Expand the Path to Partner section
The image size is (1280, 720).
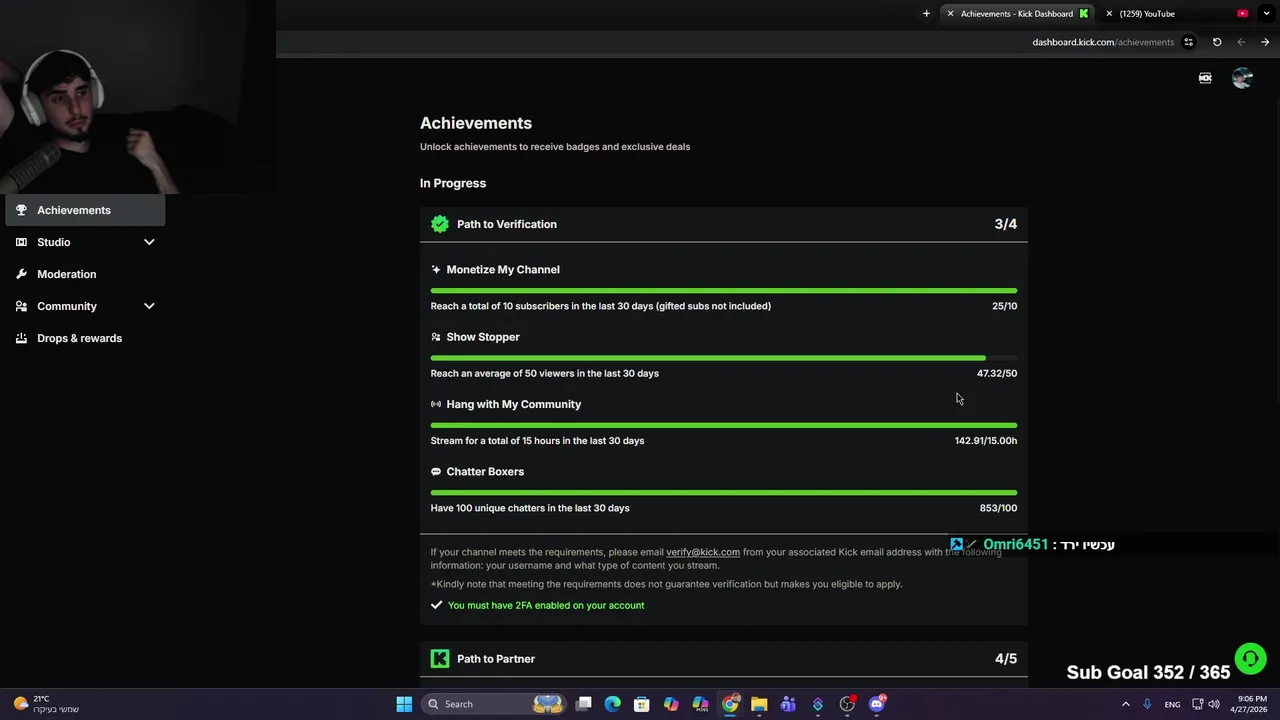point(724,658)
